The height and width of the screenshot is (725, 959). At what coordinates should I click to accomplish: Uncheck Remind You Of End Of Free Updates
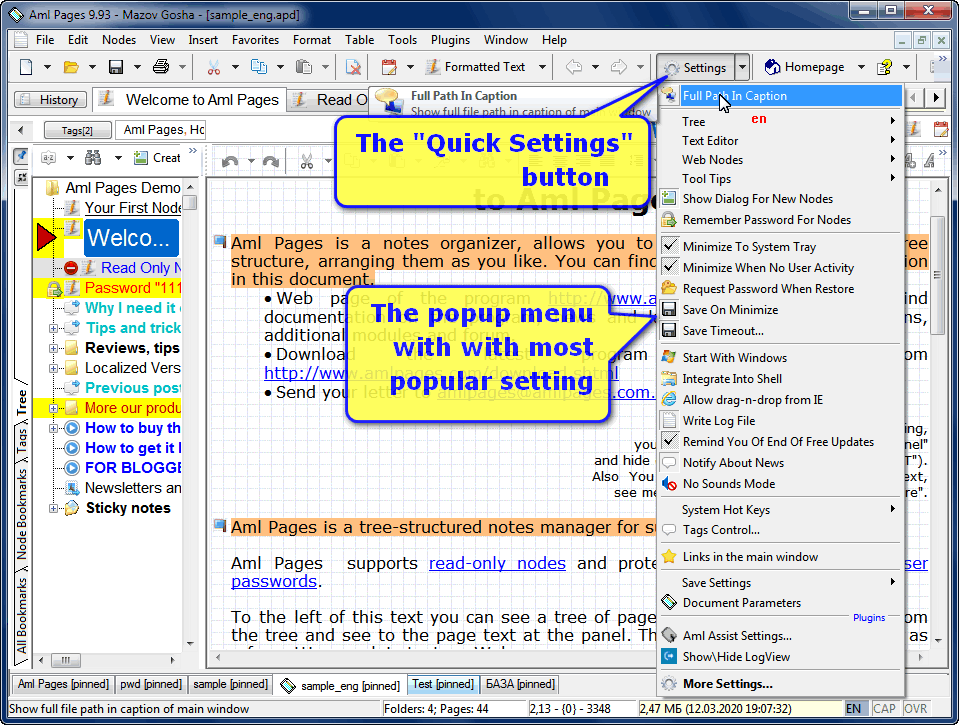778,442
